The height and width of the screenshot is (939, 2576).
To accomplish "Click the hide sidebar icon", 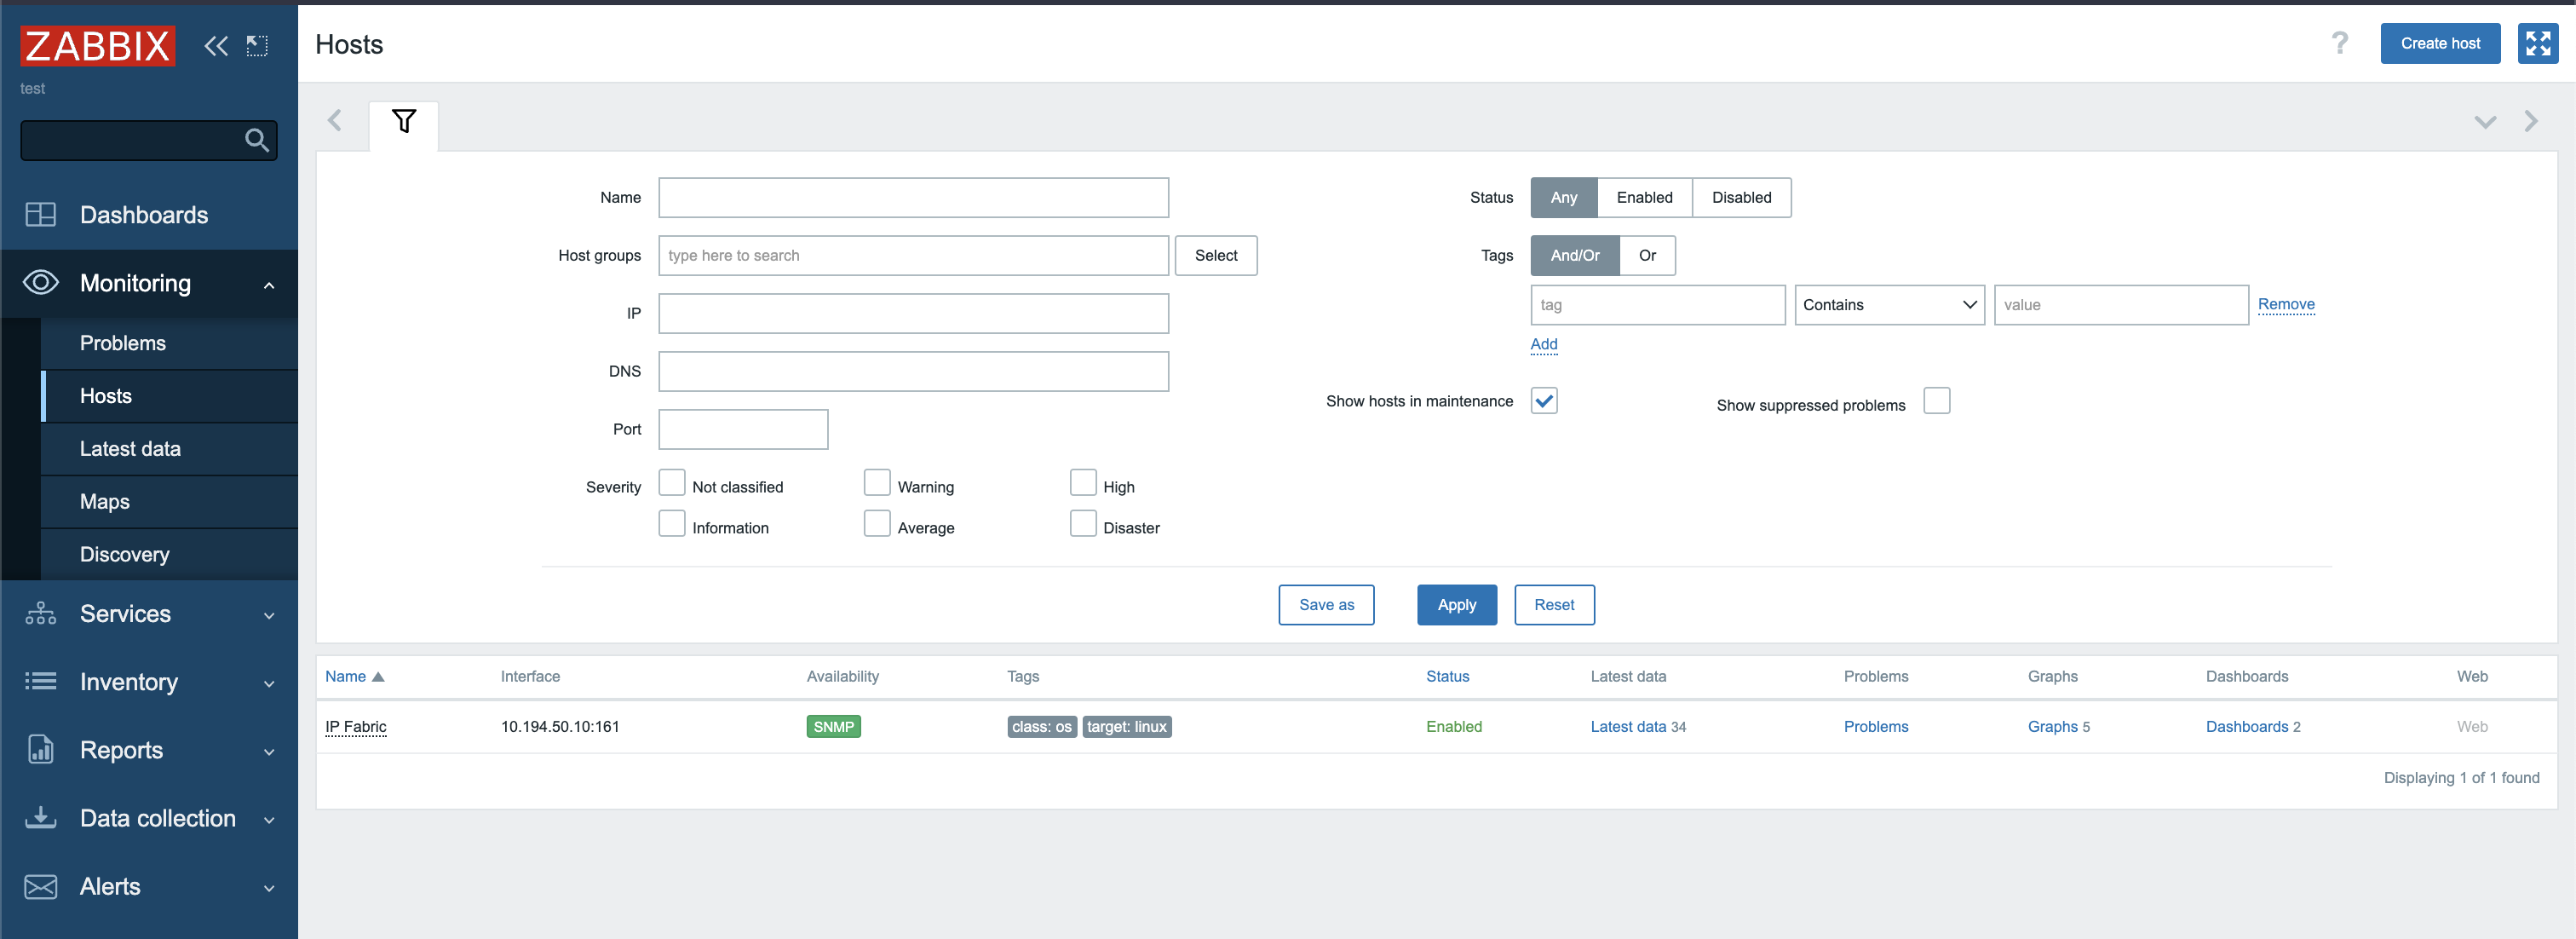I will pos(257,45).
